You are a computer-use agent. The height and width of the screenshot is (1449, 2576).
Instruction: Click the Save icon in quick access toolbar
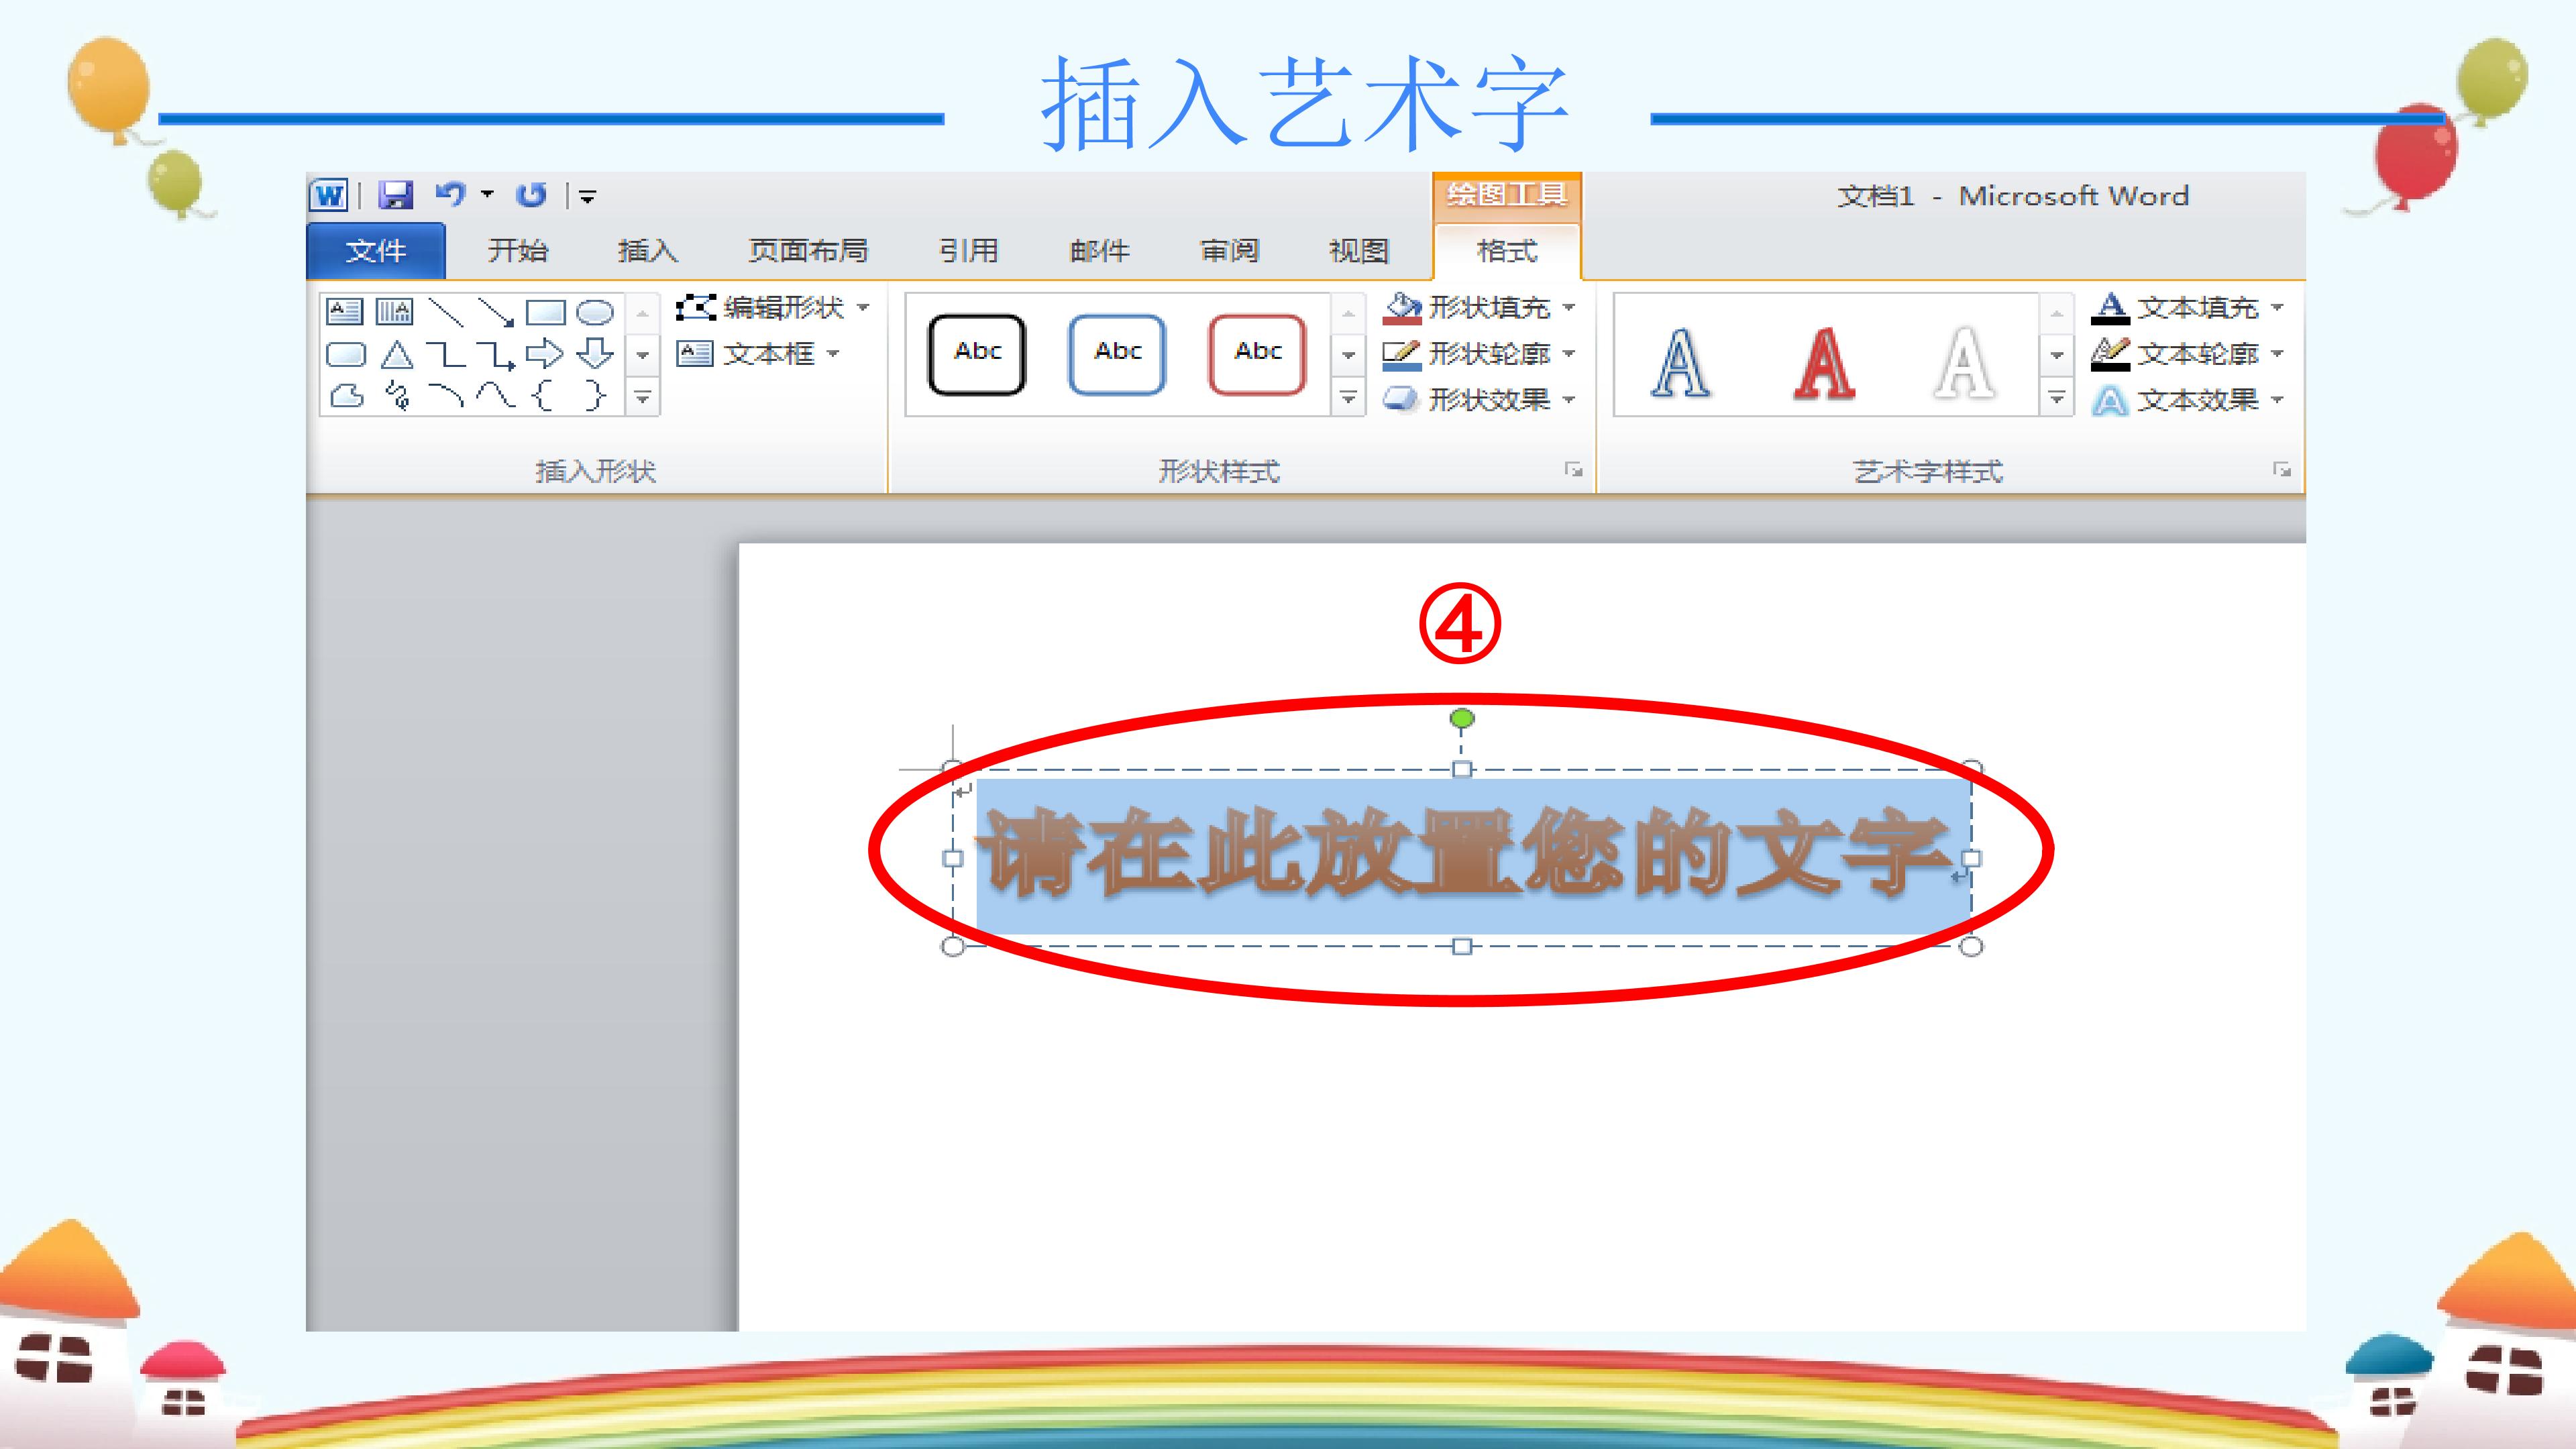(396, 195)
